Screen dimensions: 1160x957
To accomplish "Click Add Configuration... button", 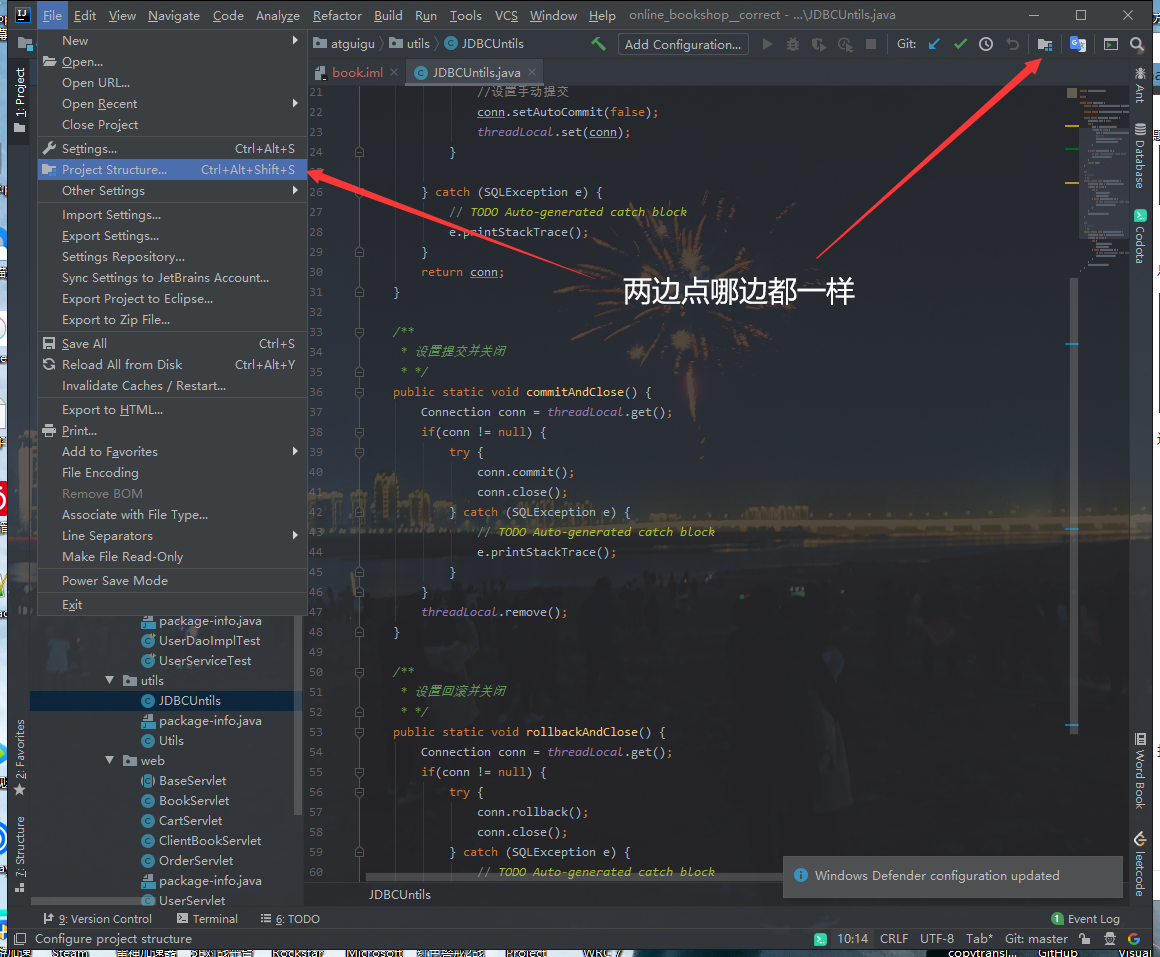I will pyautogui.click(x=683, y=44).
